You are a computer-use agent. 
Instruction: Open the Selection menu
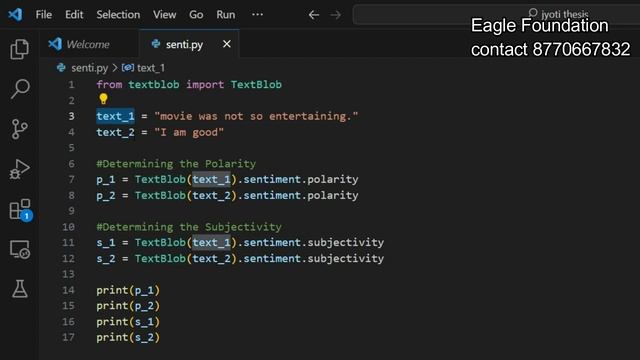[118, 15]
